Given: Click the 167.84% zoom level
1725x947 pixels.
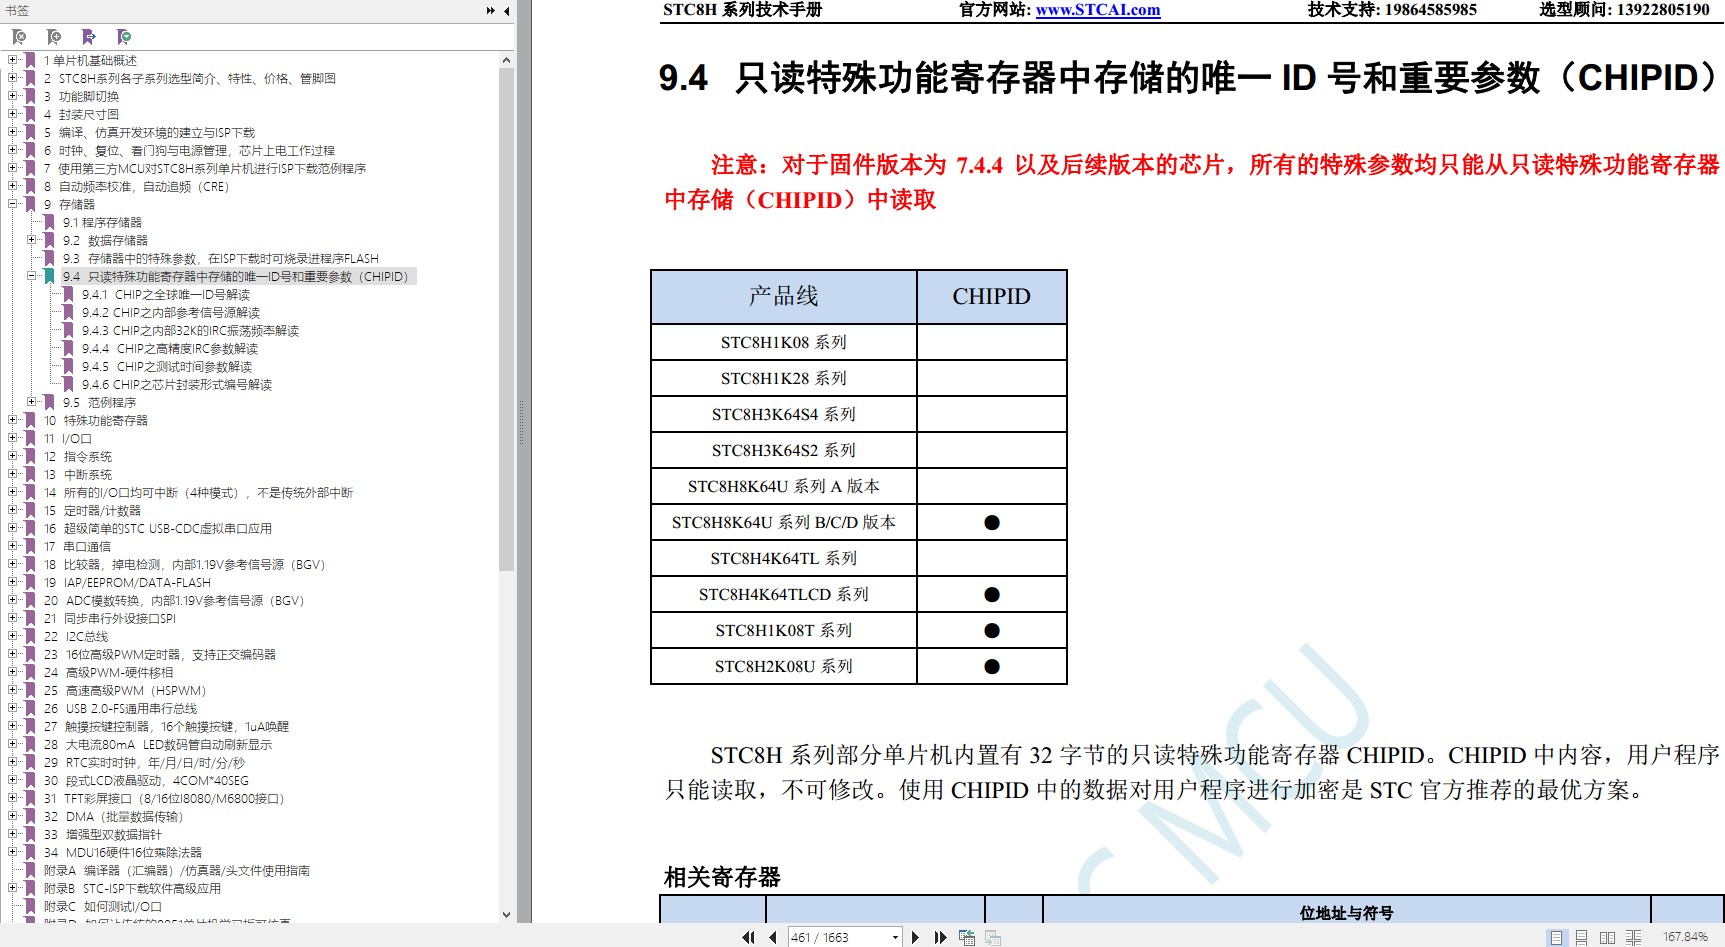Looking at the screenshot, I should point(1685,937).
